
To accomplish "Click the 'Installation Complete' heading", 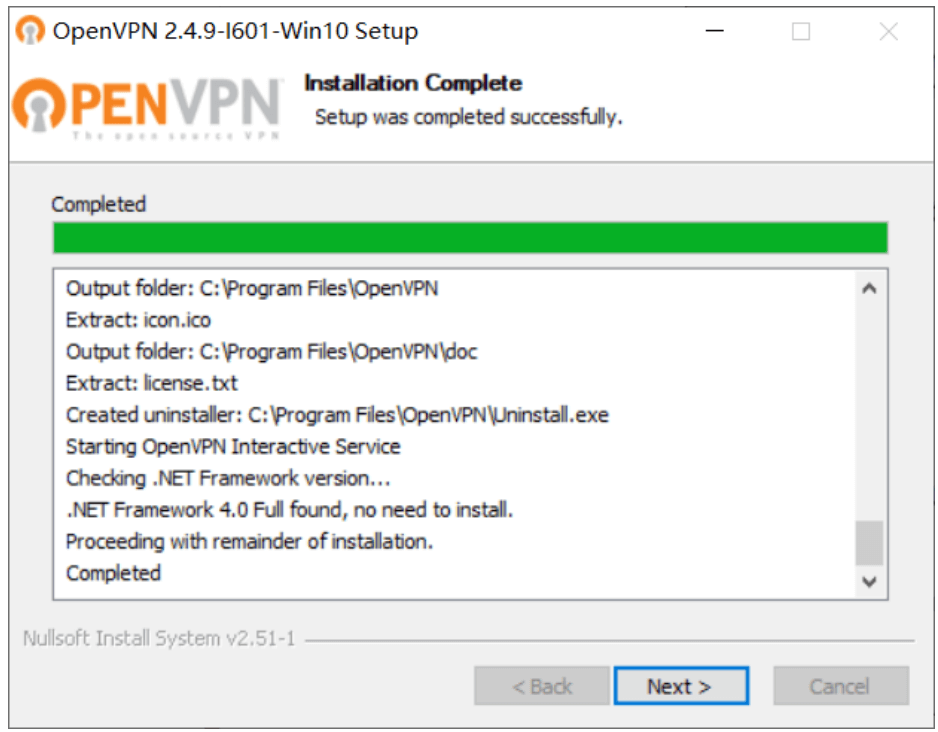I will (413, 83).
